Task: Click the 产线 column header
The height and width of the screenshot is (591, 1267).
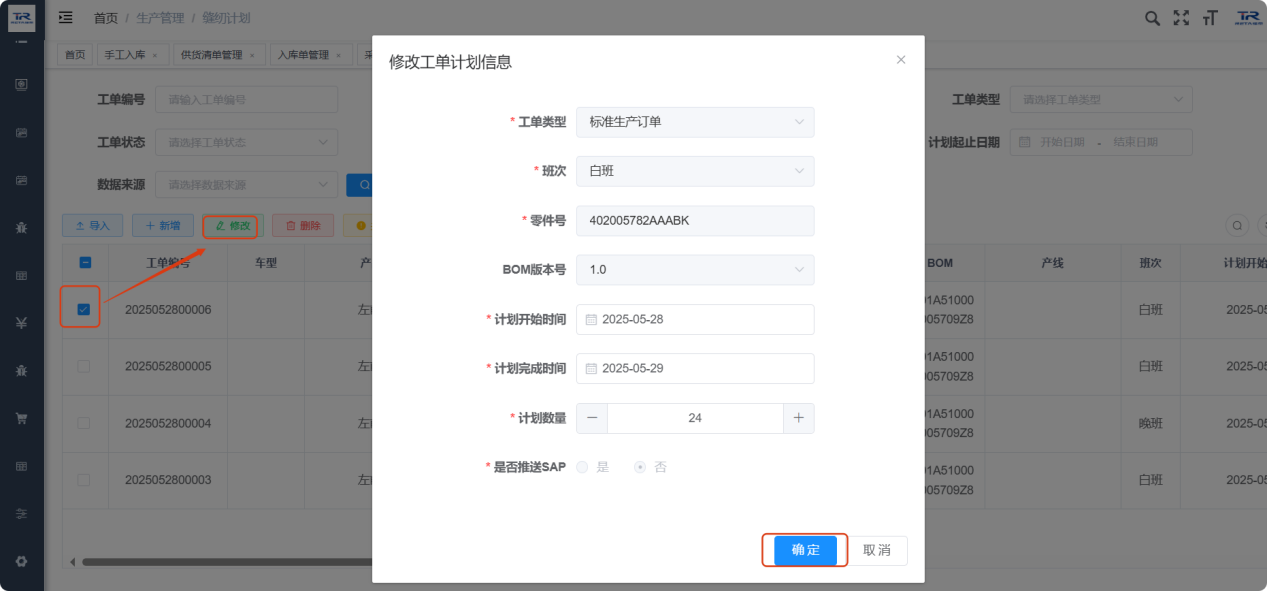Action: pos(1052,263)
